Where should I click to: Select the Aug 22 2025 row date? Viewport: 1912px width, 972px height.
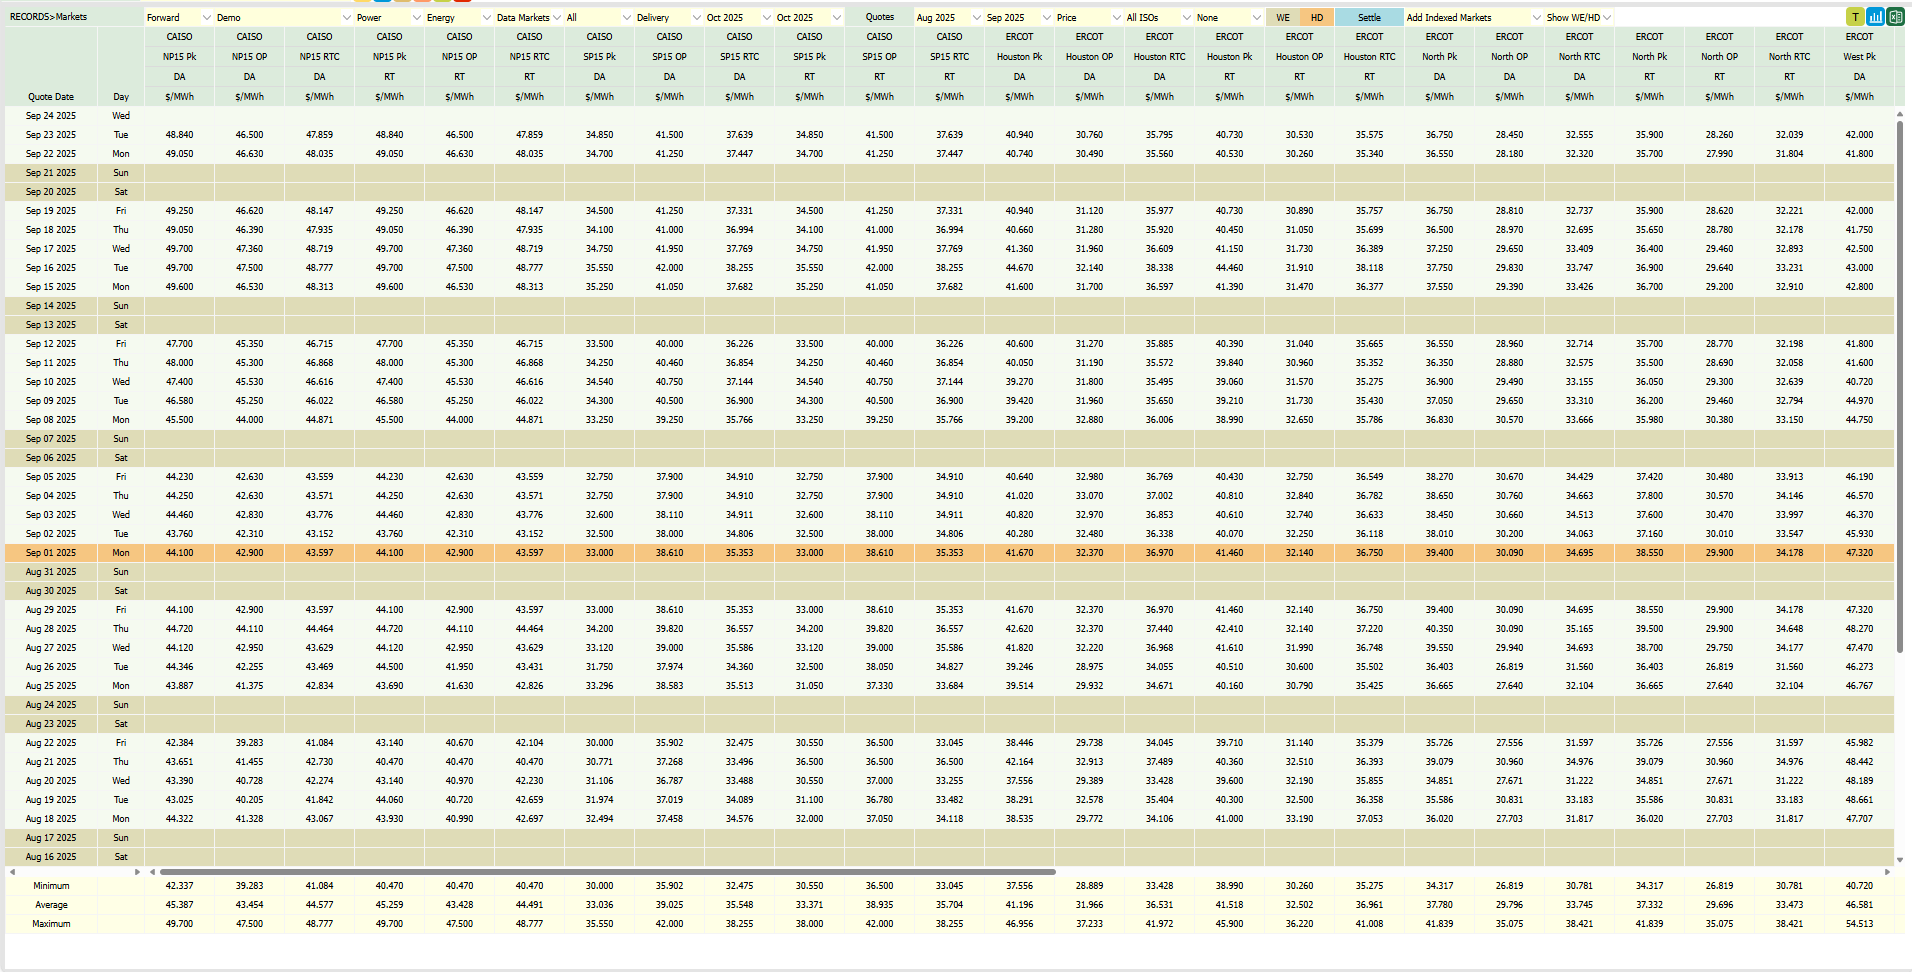51,743
